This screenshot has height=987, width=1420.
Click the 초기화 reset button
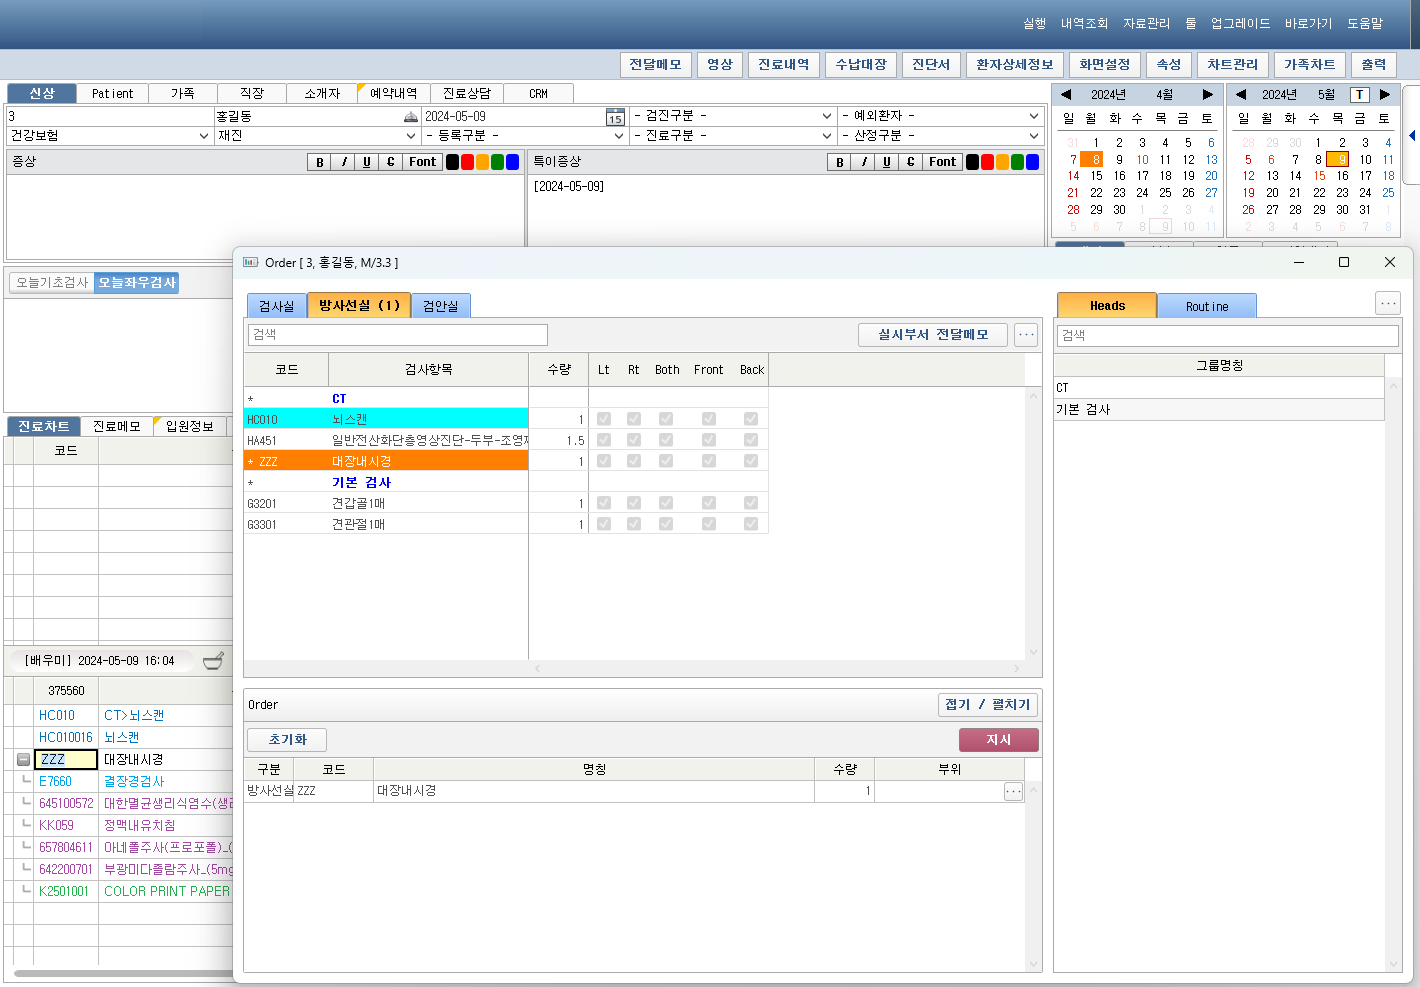tap(287, 740)
